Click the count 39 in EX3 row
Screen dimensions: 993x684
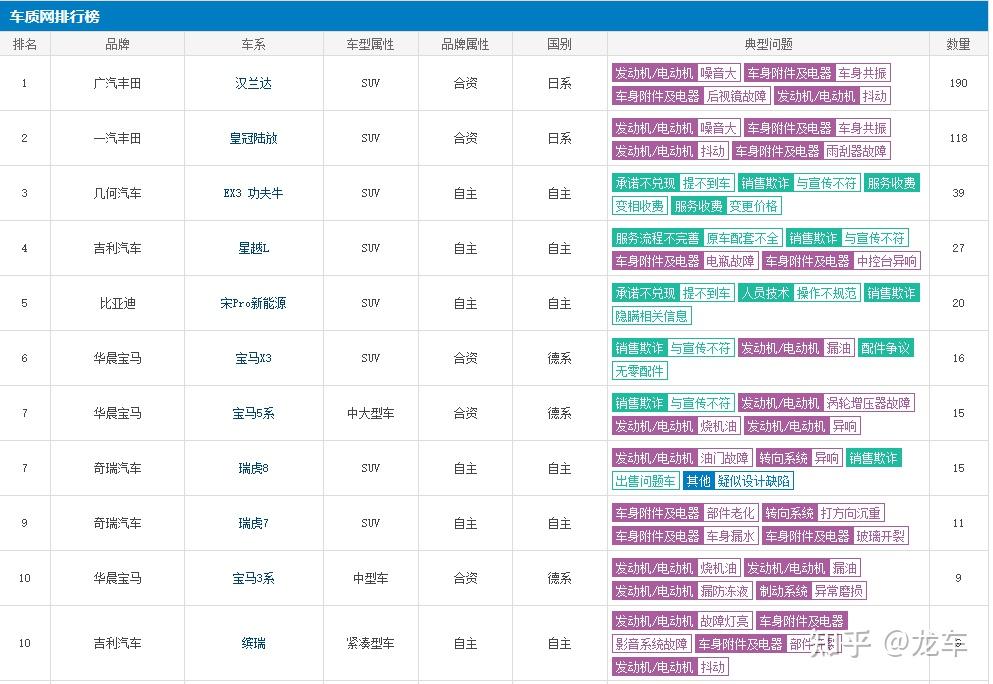pos(958,193)
